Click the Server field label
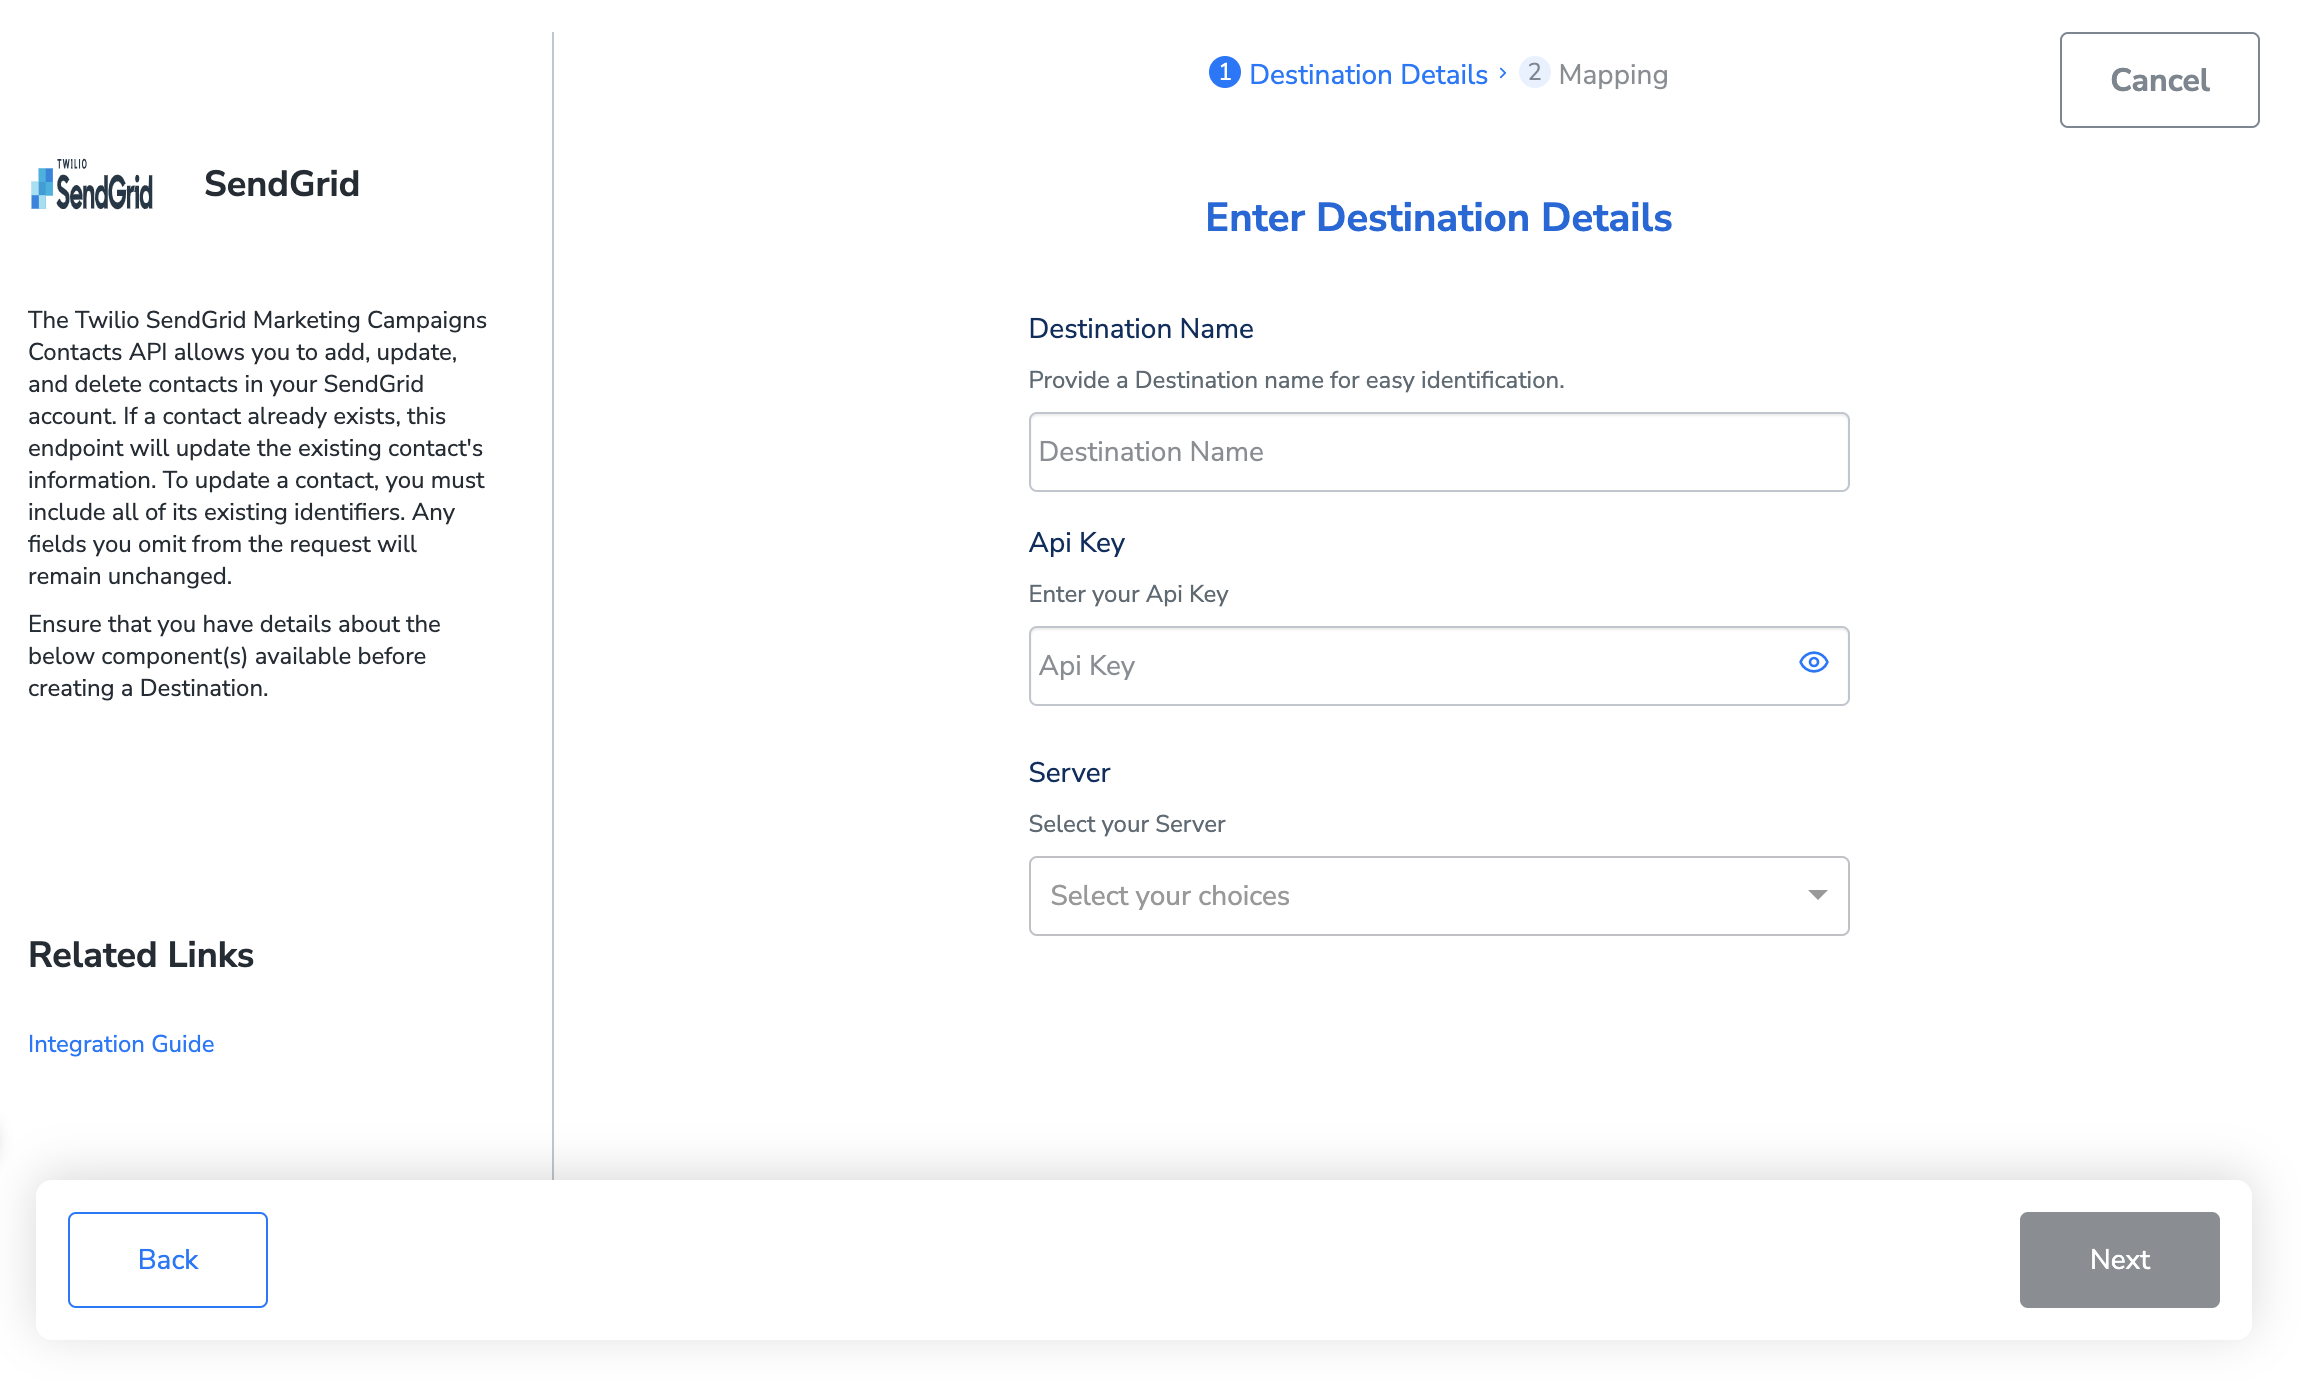 (x=1069, y=773)
